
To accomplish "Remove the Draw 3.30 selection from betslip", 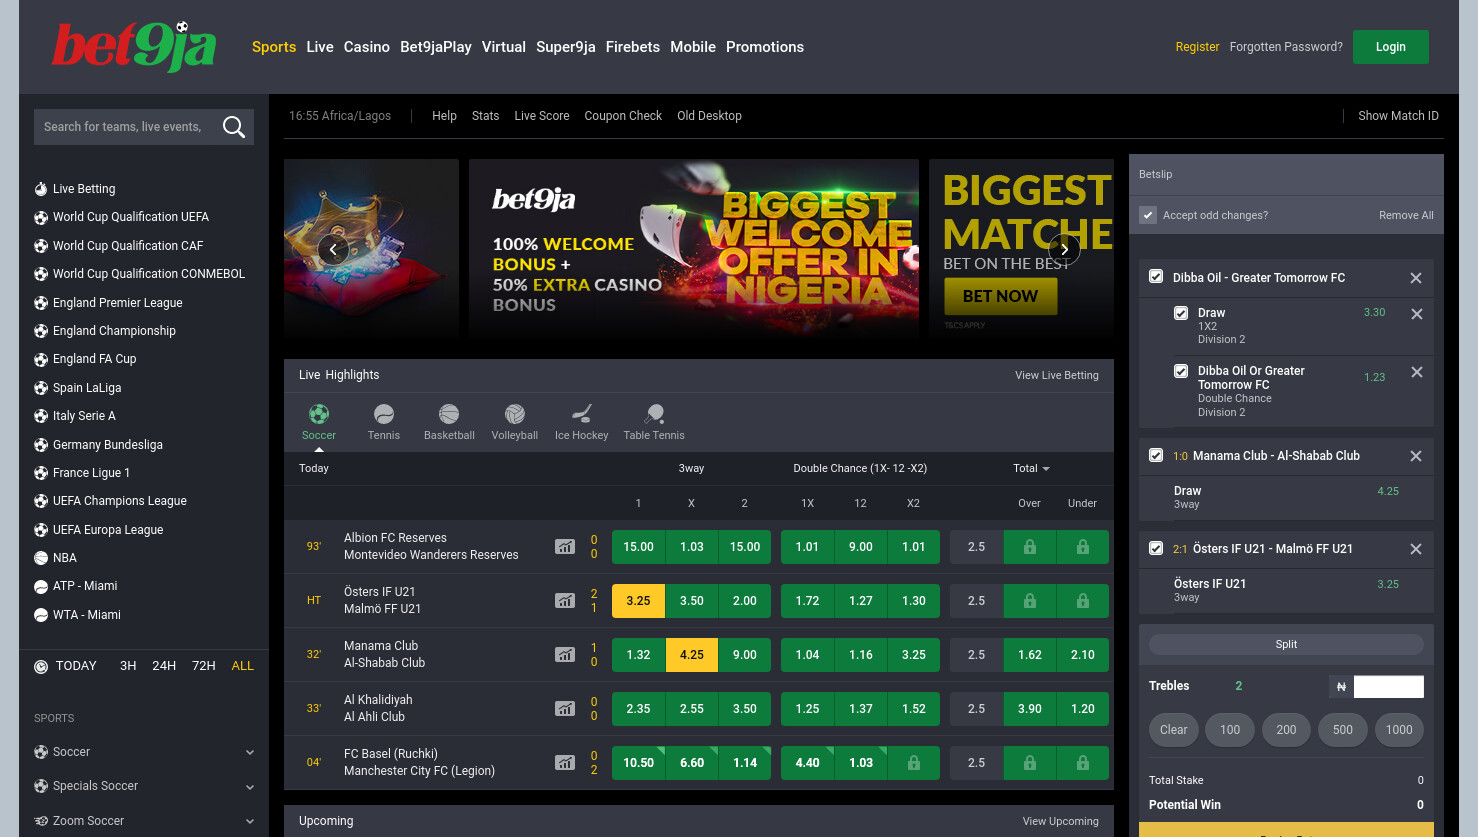I will click(1417, 314).
